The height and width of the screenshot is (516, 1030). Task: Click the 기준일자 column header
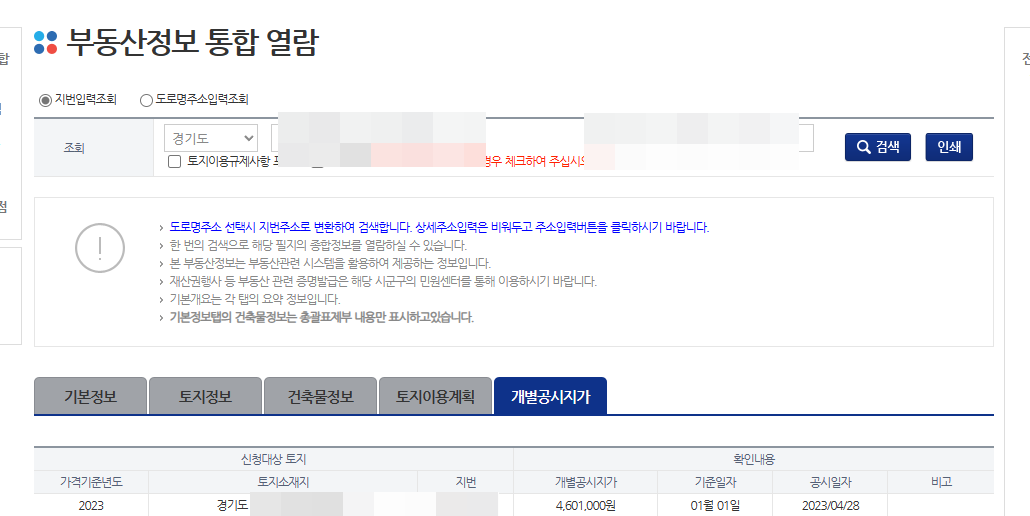pos(715,483)
